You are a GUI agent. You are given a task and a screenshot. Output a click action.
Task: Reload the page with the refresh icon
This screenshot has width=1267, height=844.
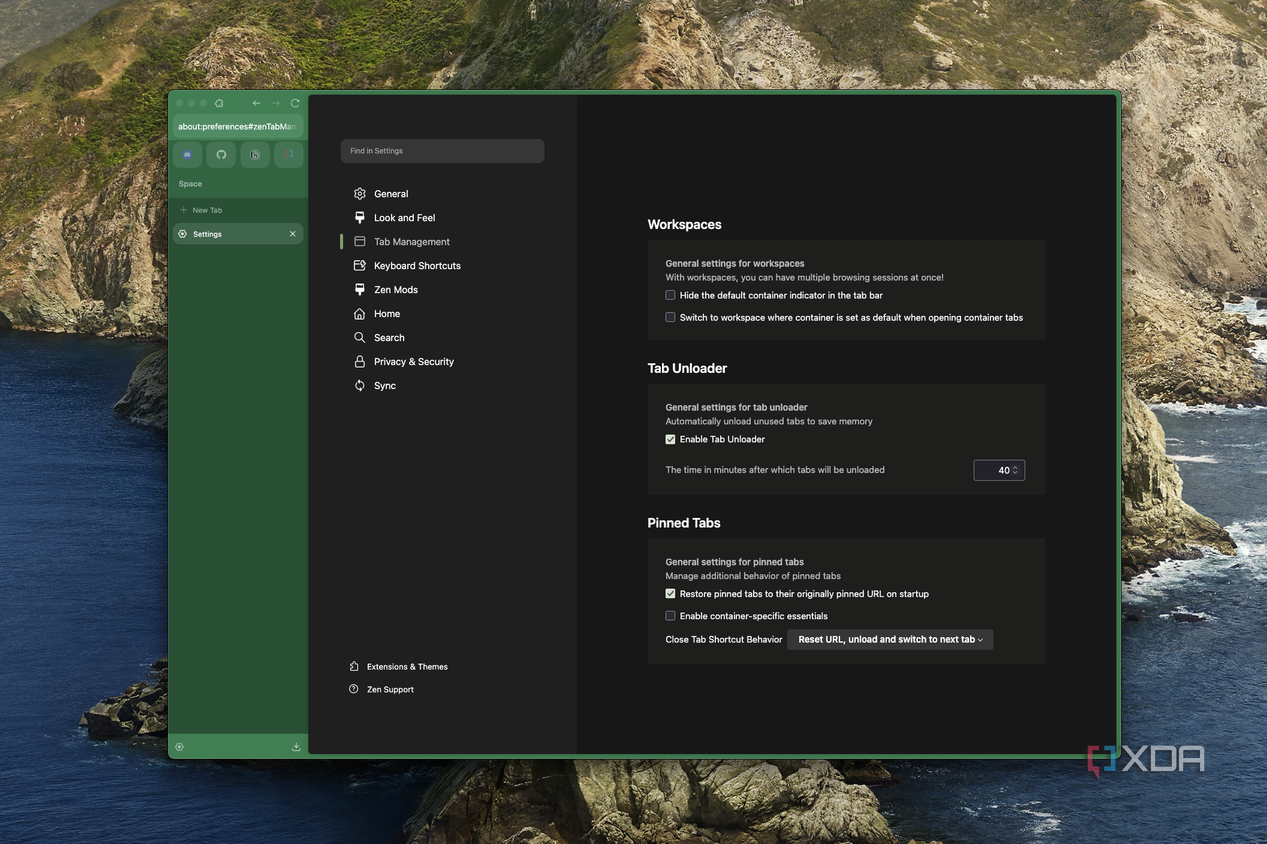point(295,103)
